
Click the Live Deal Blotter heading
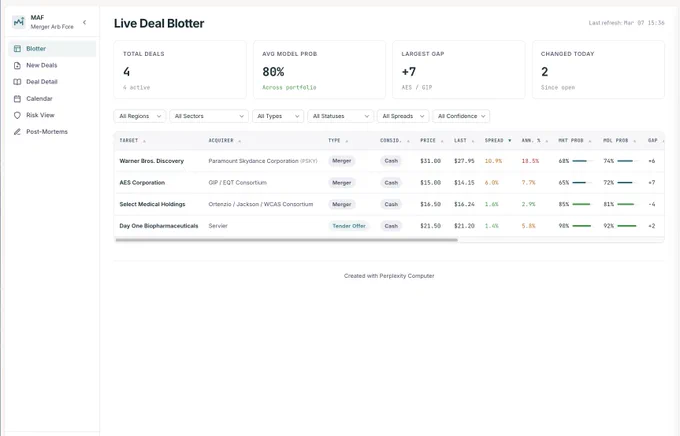coord(159,23)
